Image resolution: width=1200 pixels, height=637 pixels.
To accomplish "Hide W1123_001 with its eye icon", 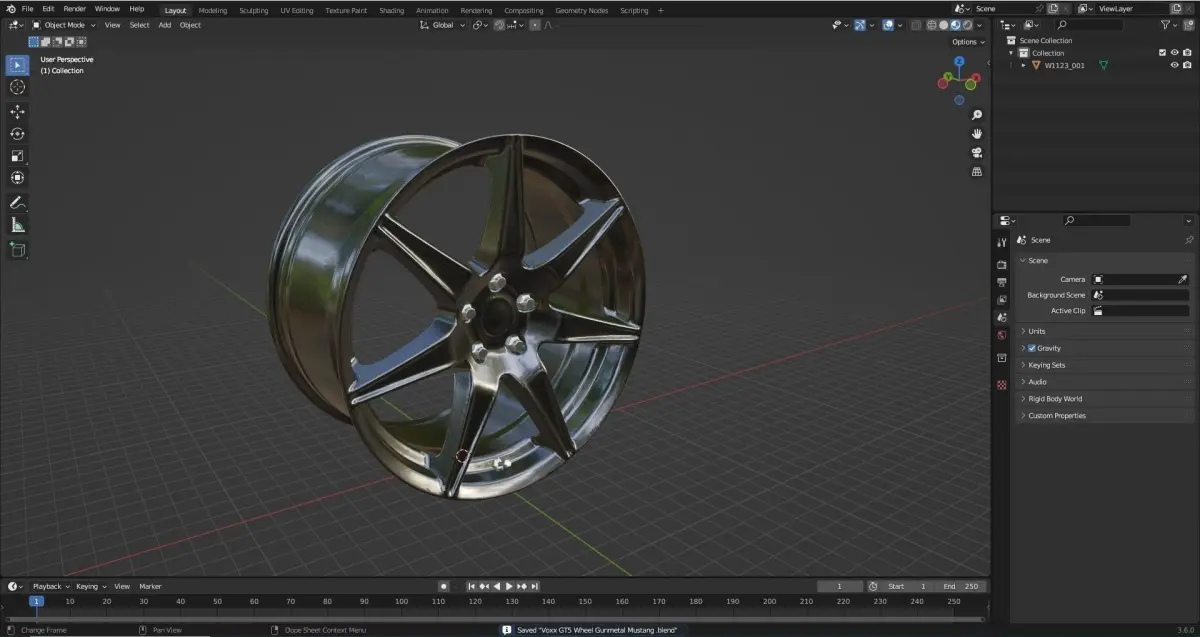I will [1175, 65].
